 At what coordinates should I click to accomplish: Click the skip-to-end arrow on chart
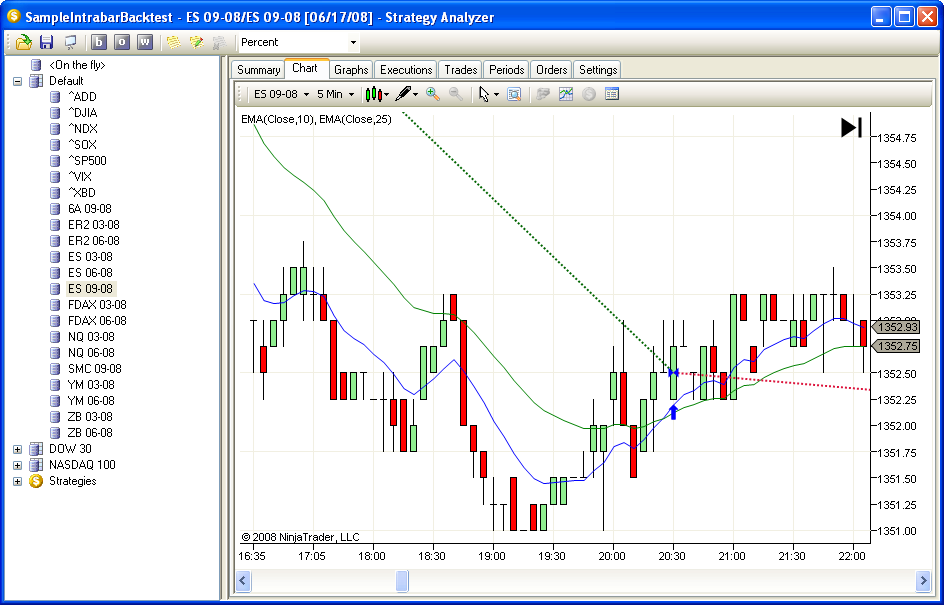(x=851, y=128)
